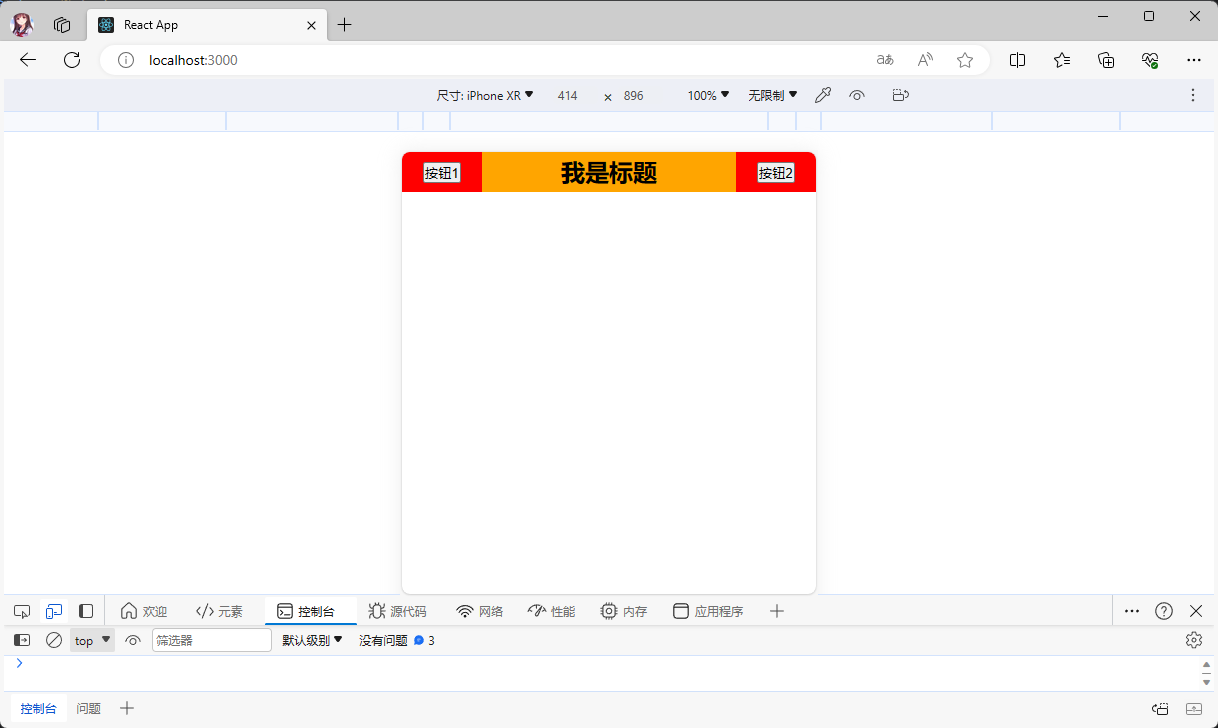Toggle device emulation mode
Image resolution: width=1218 pixels, height=728 pixels.
54,610
